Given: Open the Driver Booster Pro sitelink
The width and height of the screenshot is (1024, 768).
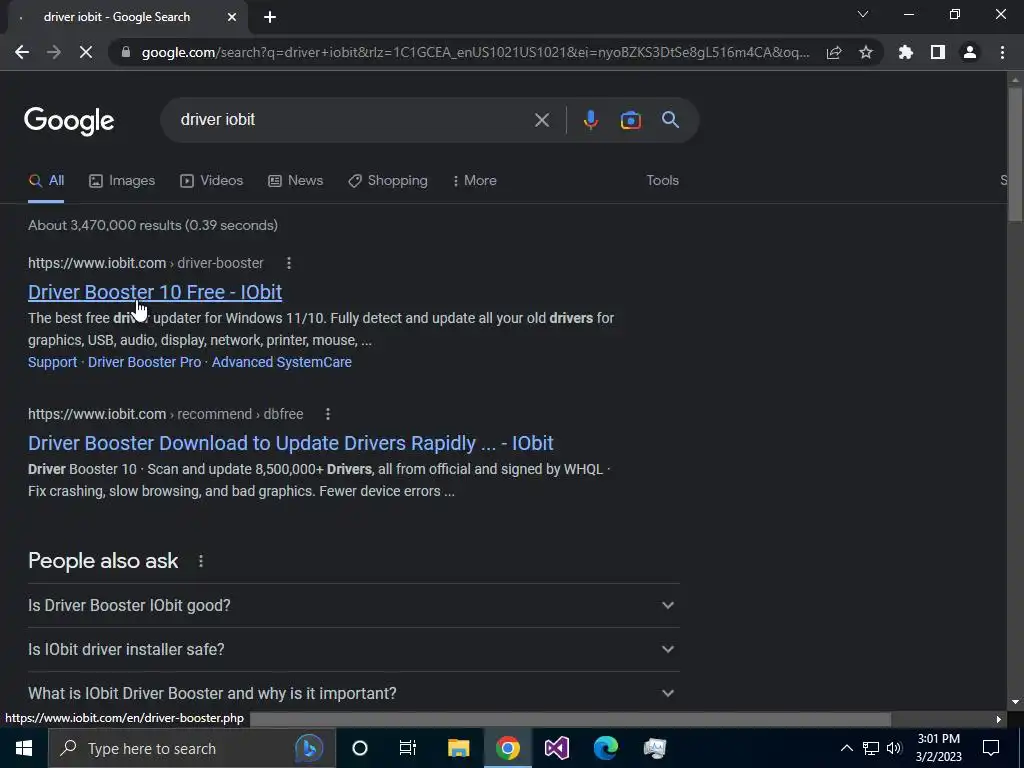Looking at the screenshot, I should [144, 362].
